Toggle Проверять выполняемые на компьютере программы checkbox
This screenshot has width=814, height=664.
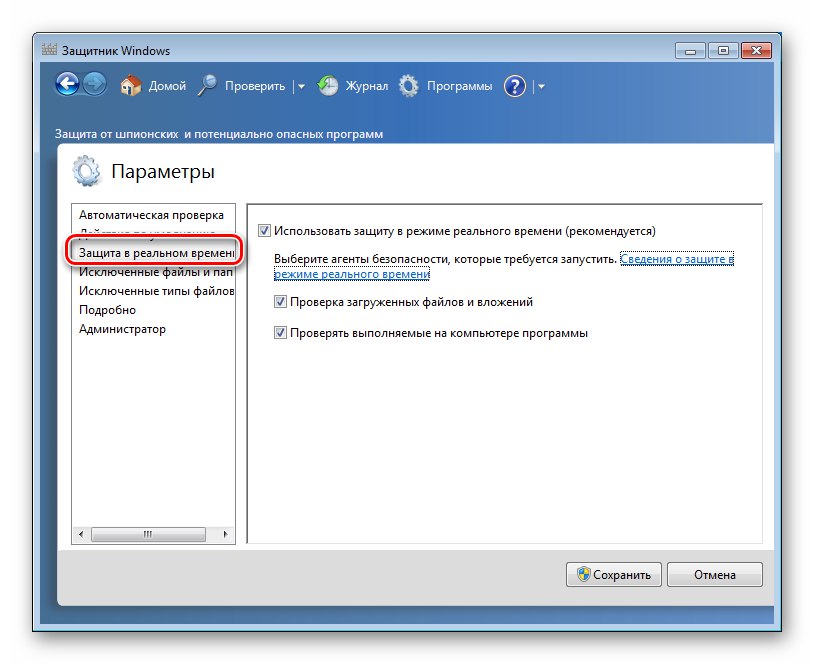(280, 333)
